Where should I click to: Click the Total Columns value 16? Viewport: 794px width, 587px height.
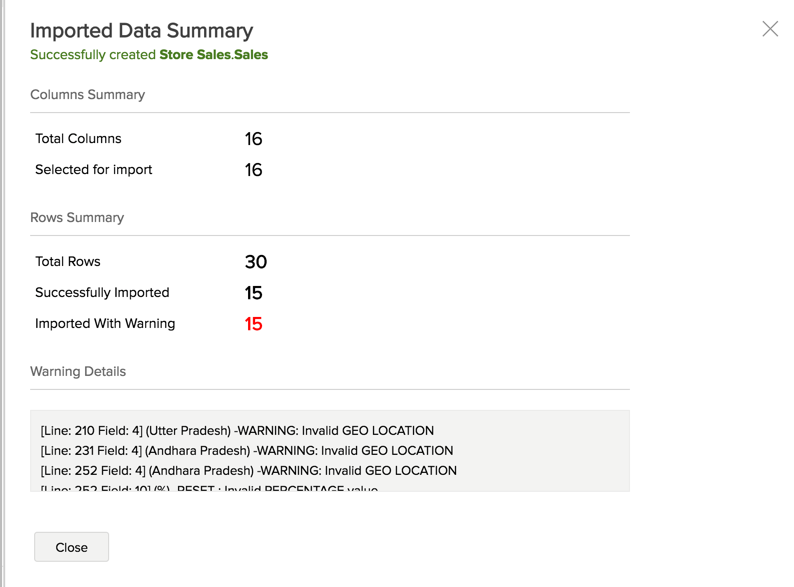pyautogui.click(x=253, y=139)
